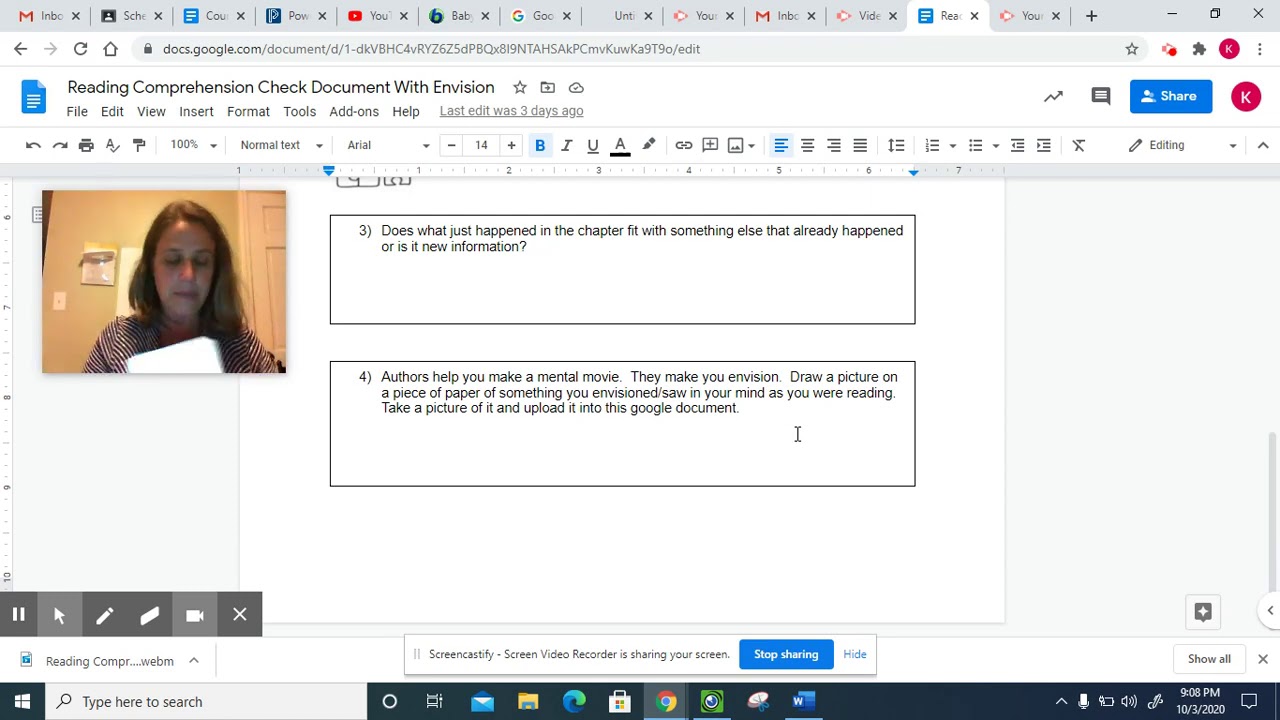The width and height of the screenshot is (1280, 720).
Task: Expand numbered list style options arrow
Action: (952, 146)
